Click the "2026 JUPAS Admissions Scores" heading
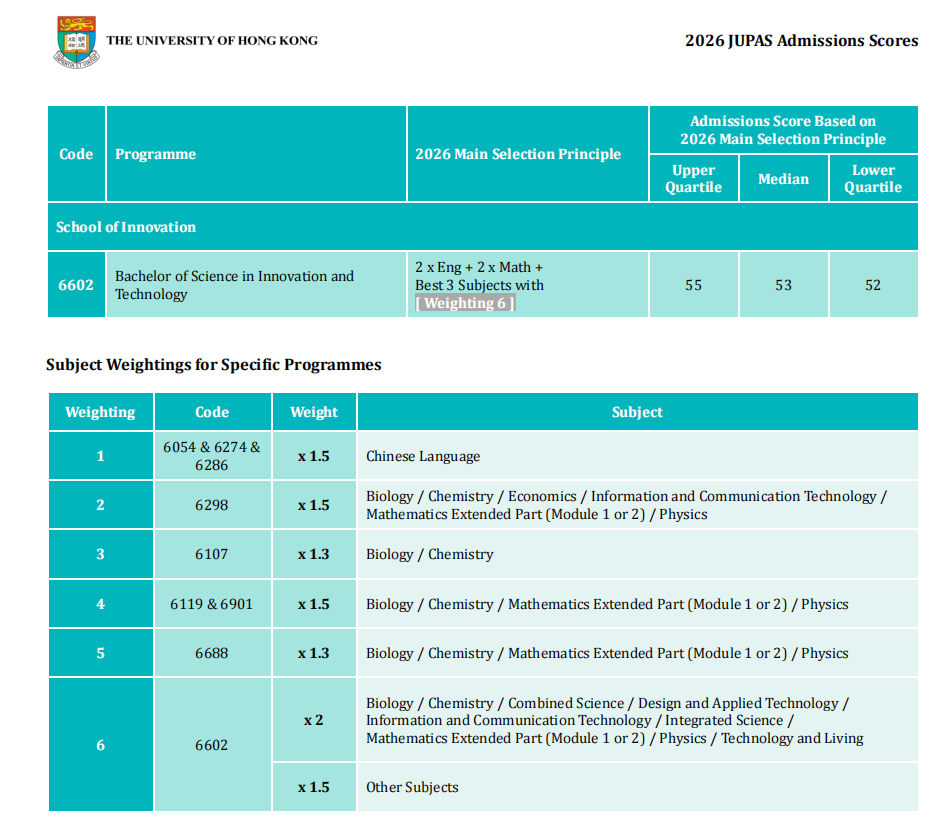Screen dimensions: 944x820 pos(801,40)
